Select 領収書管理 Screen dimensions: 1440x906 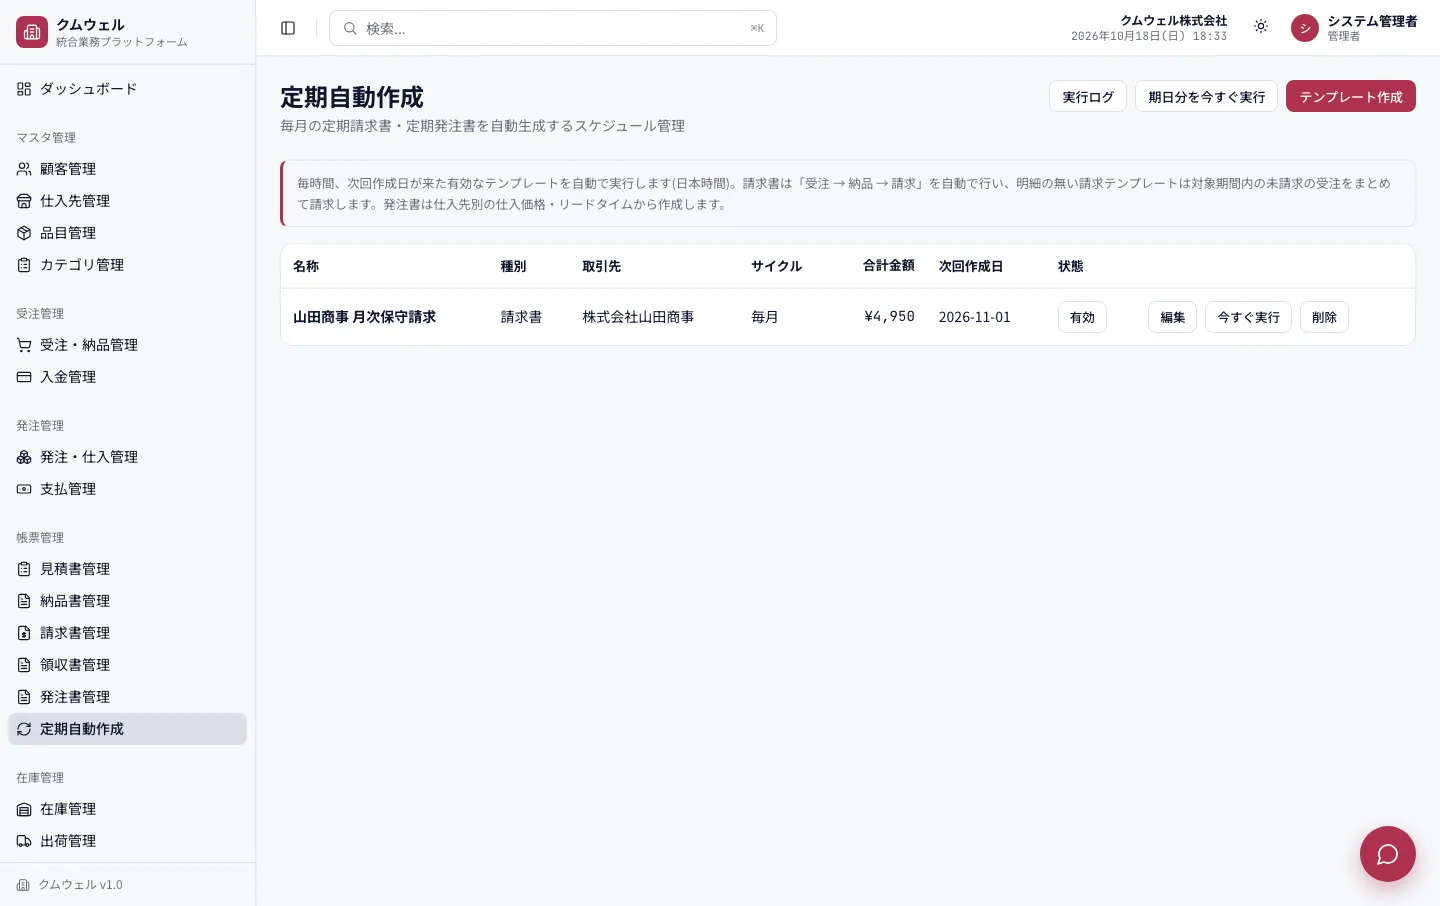point(127,665)
